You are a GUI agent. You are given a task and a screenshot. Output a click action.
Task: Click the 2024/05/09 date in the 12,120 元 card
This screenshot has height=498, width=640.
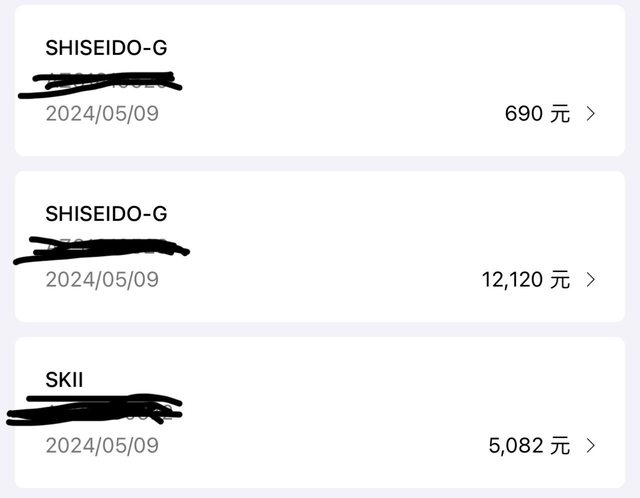(102, 280)
